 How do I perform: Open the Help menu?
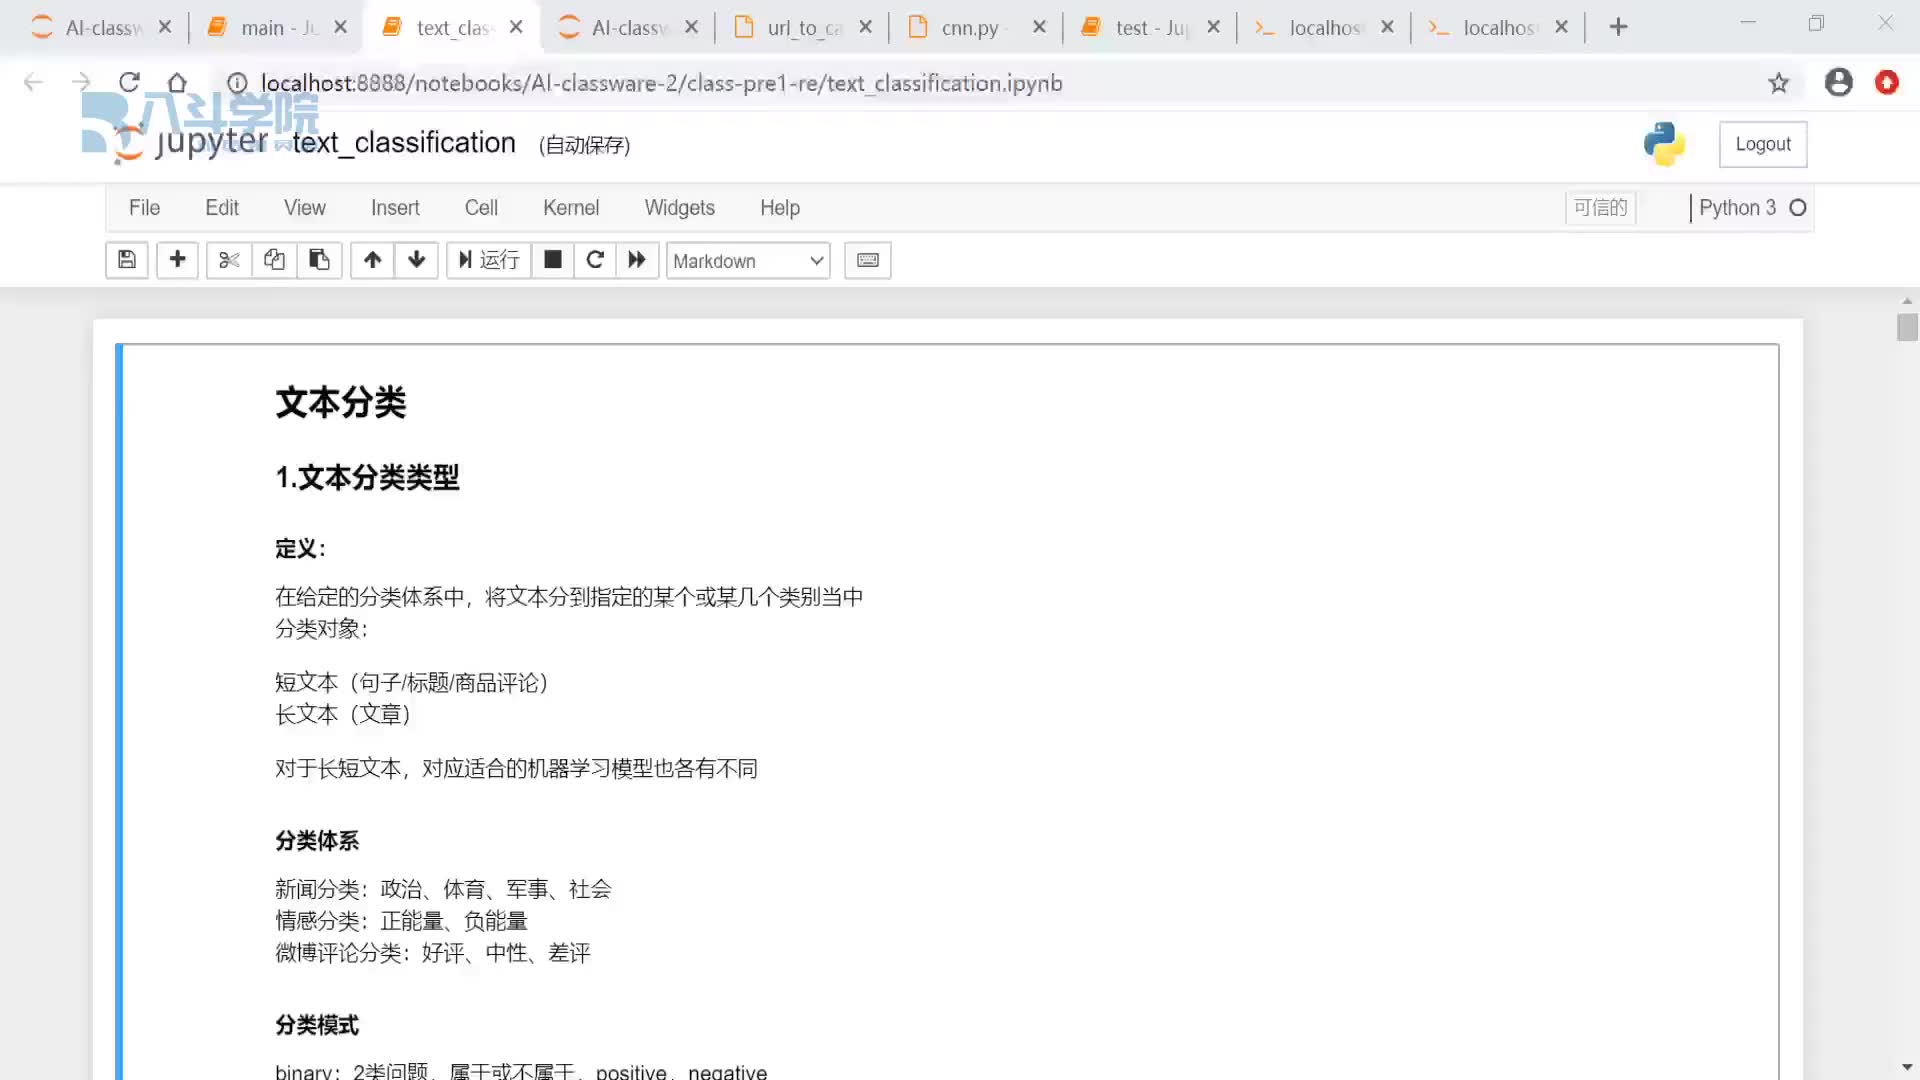[x=780, y=208]
